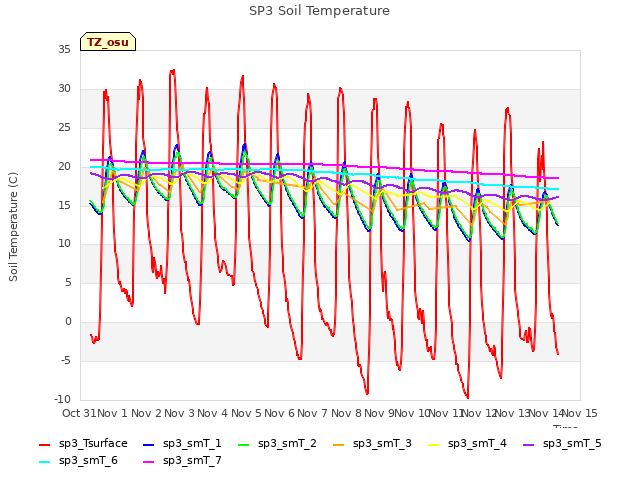Click the cyan sp3_smT_6 legend swatch
This screenshot has height=480, width=640.
(44, 462)
